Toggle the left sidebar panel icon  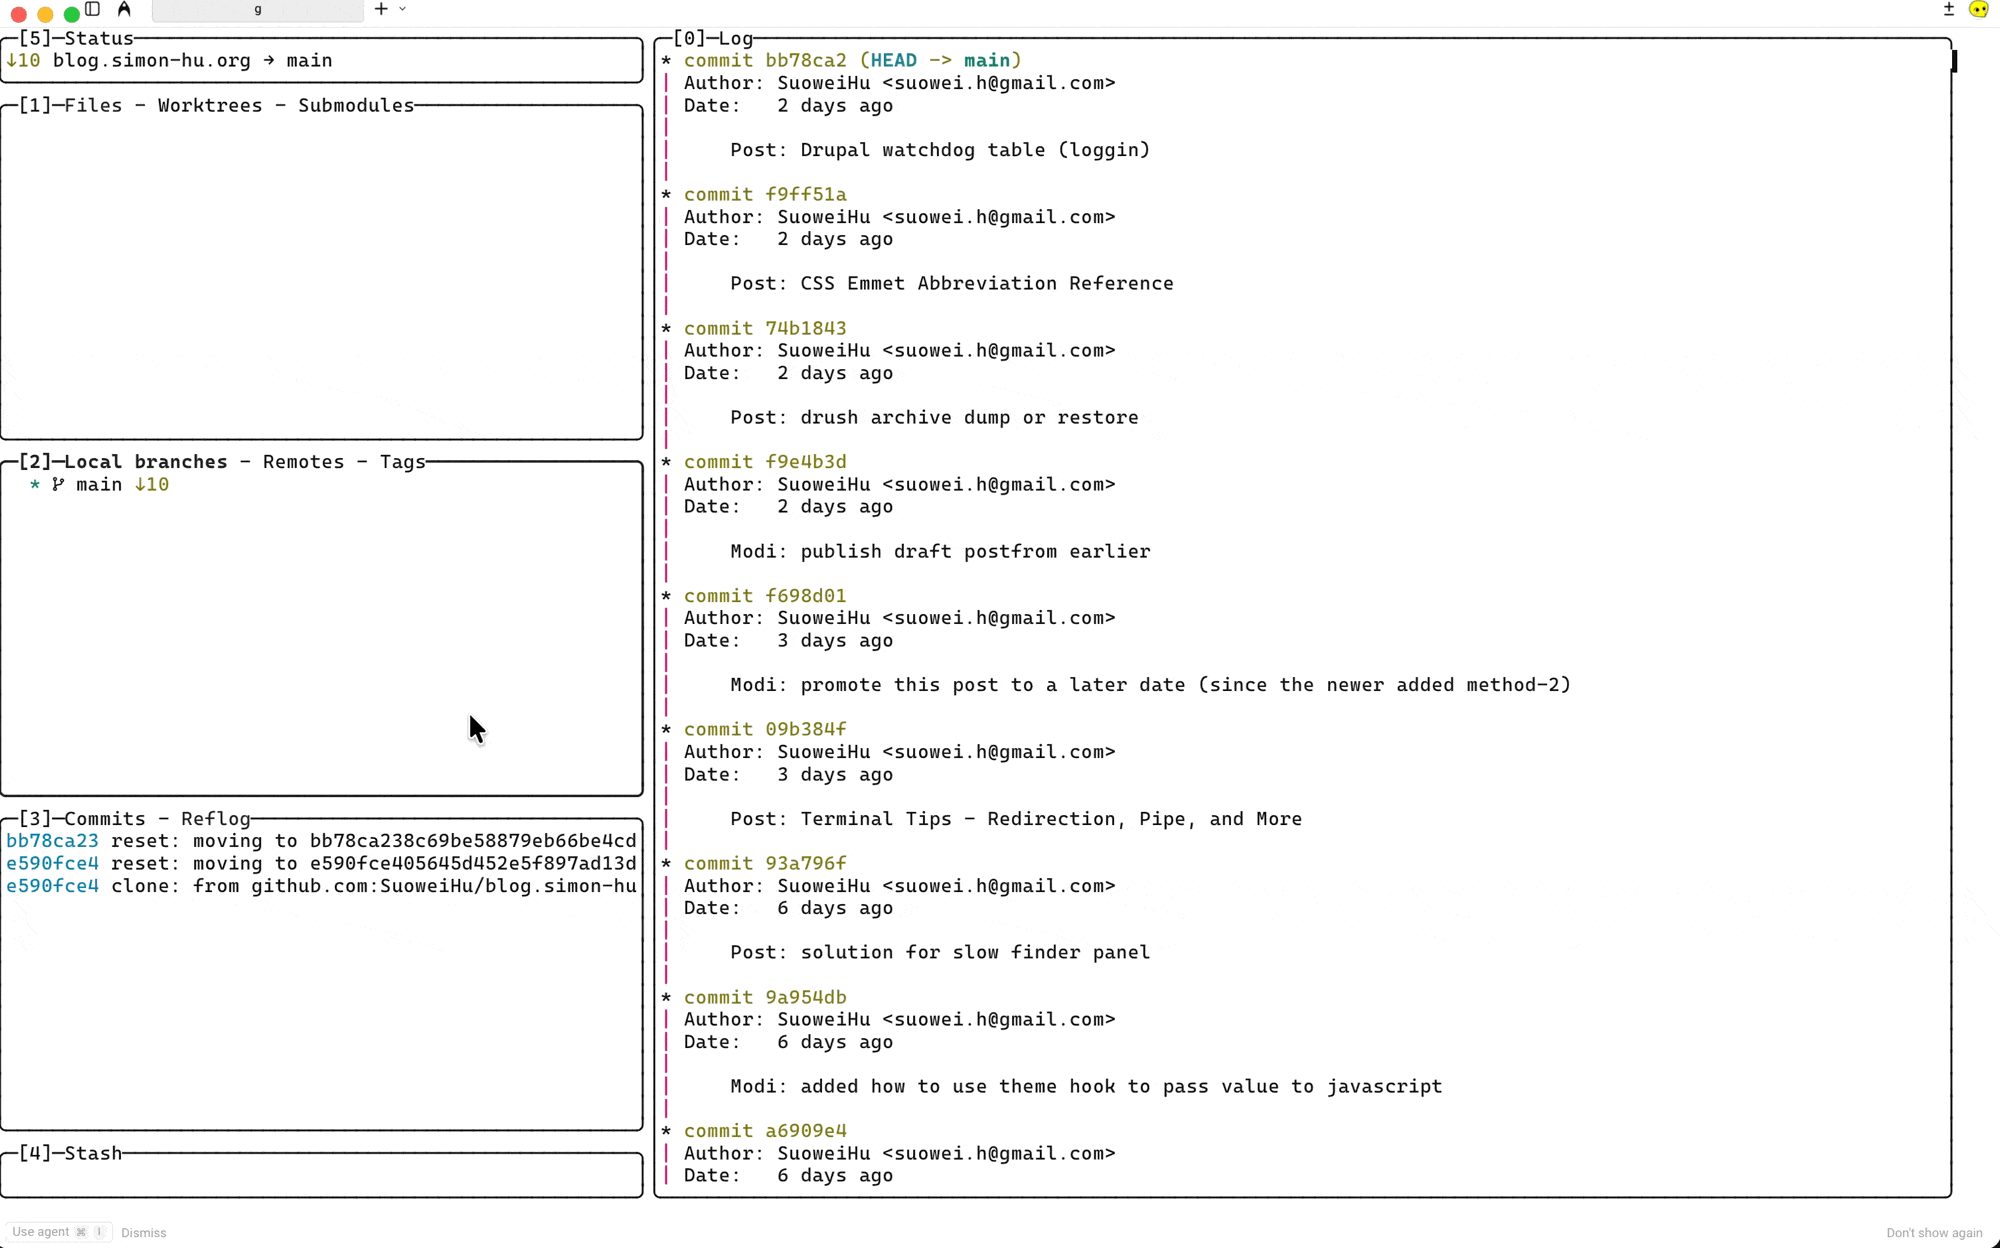93,9
